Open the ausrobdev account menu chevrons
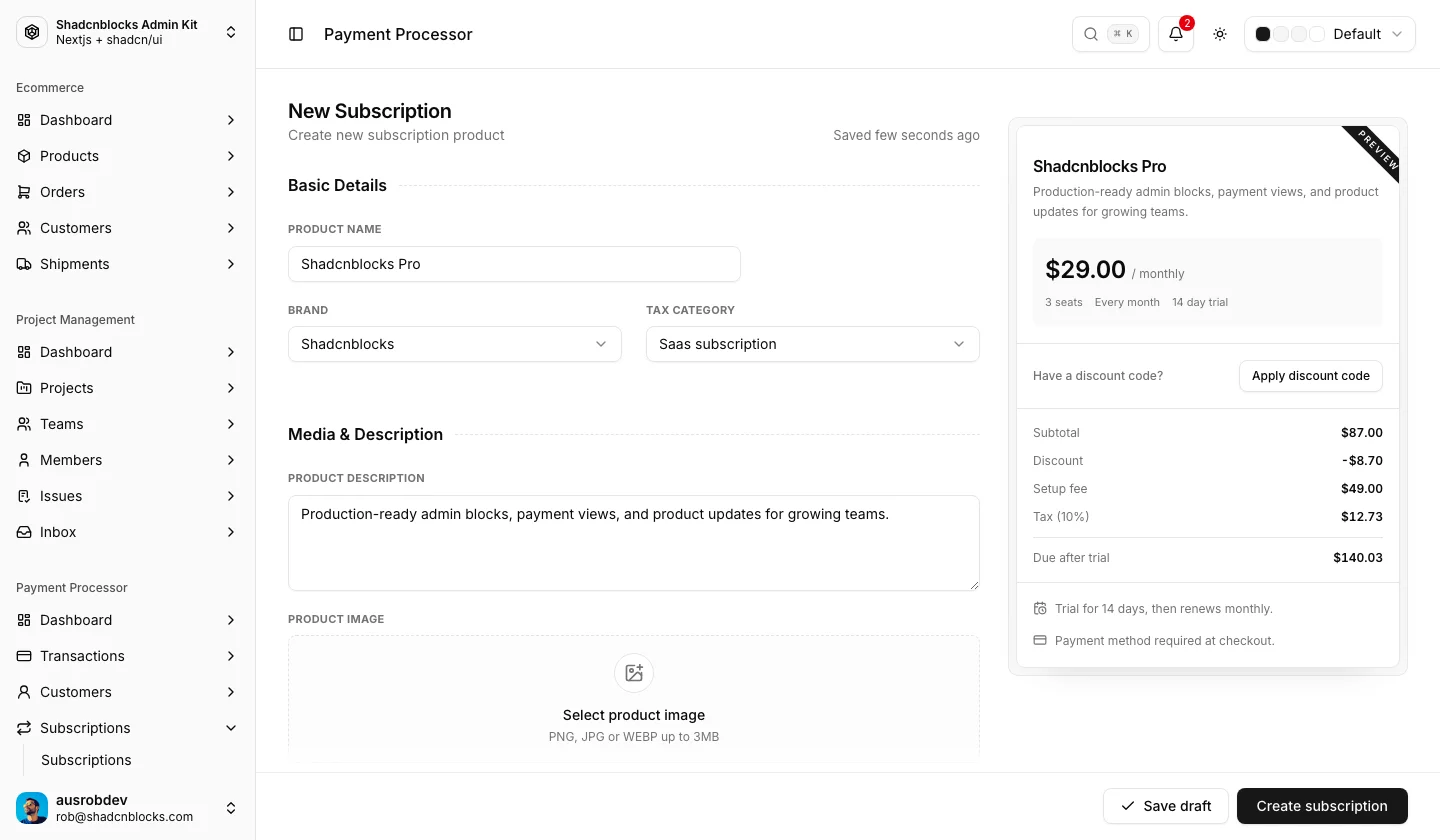The width and height of the screenshot is (1440, 840). 231,808
